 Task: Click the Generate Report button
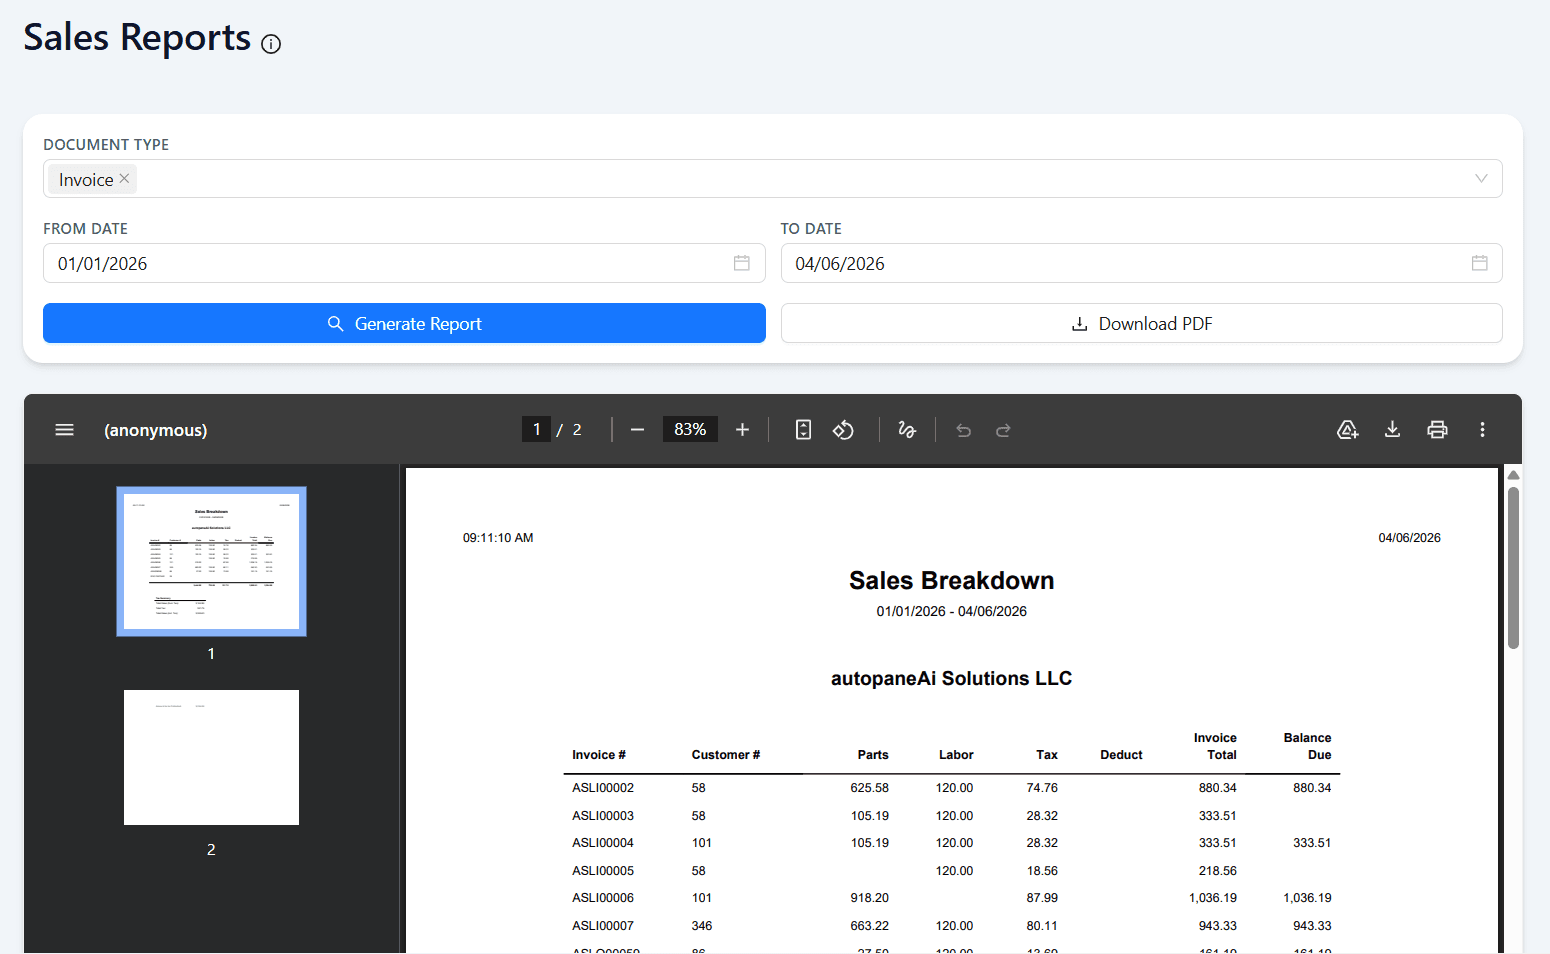click(404, 323)
